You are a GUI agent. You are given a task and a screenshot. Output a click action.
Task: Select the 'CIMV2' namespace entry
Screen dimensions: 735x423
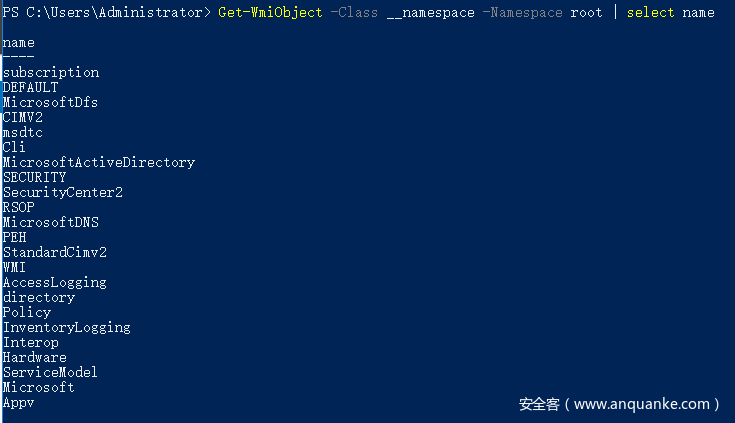click(x=23, y=117)
